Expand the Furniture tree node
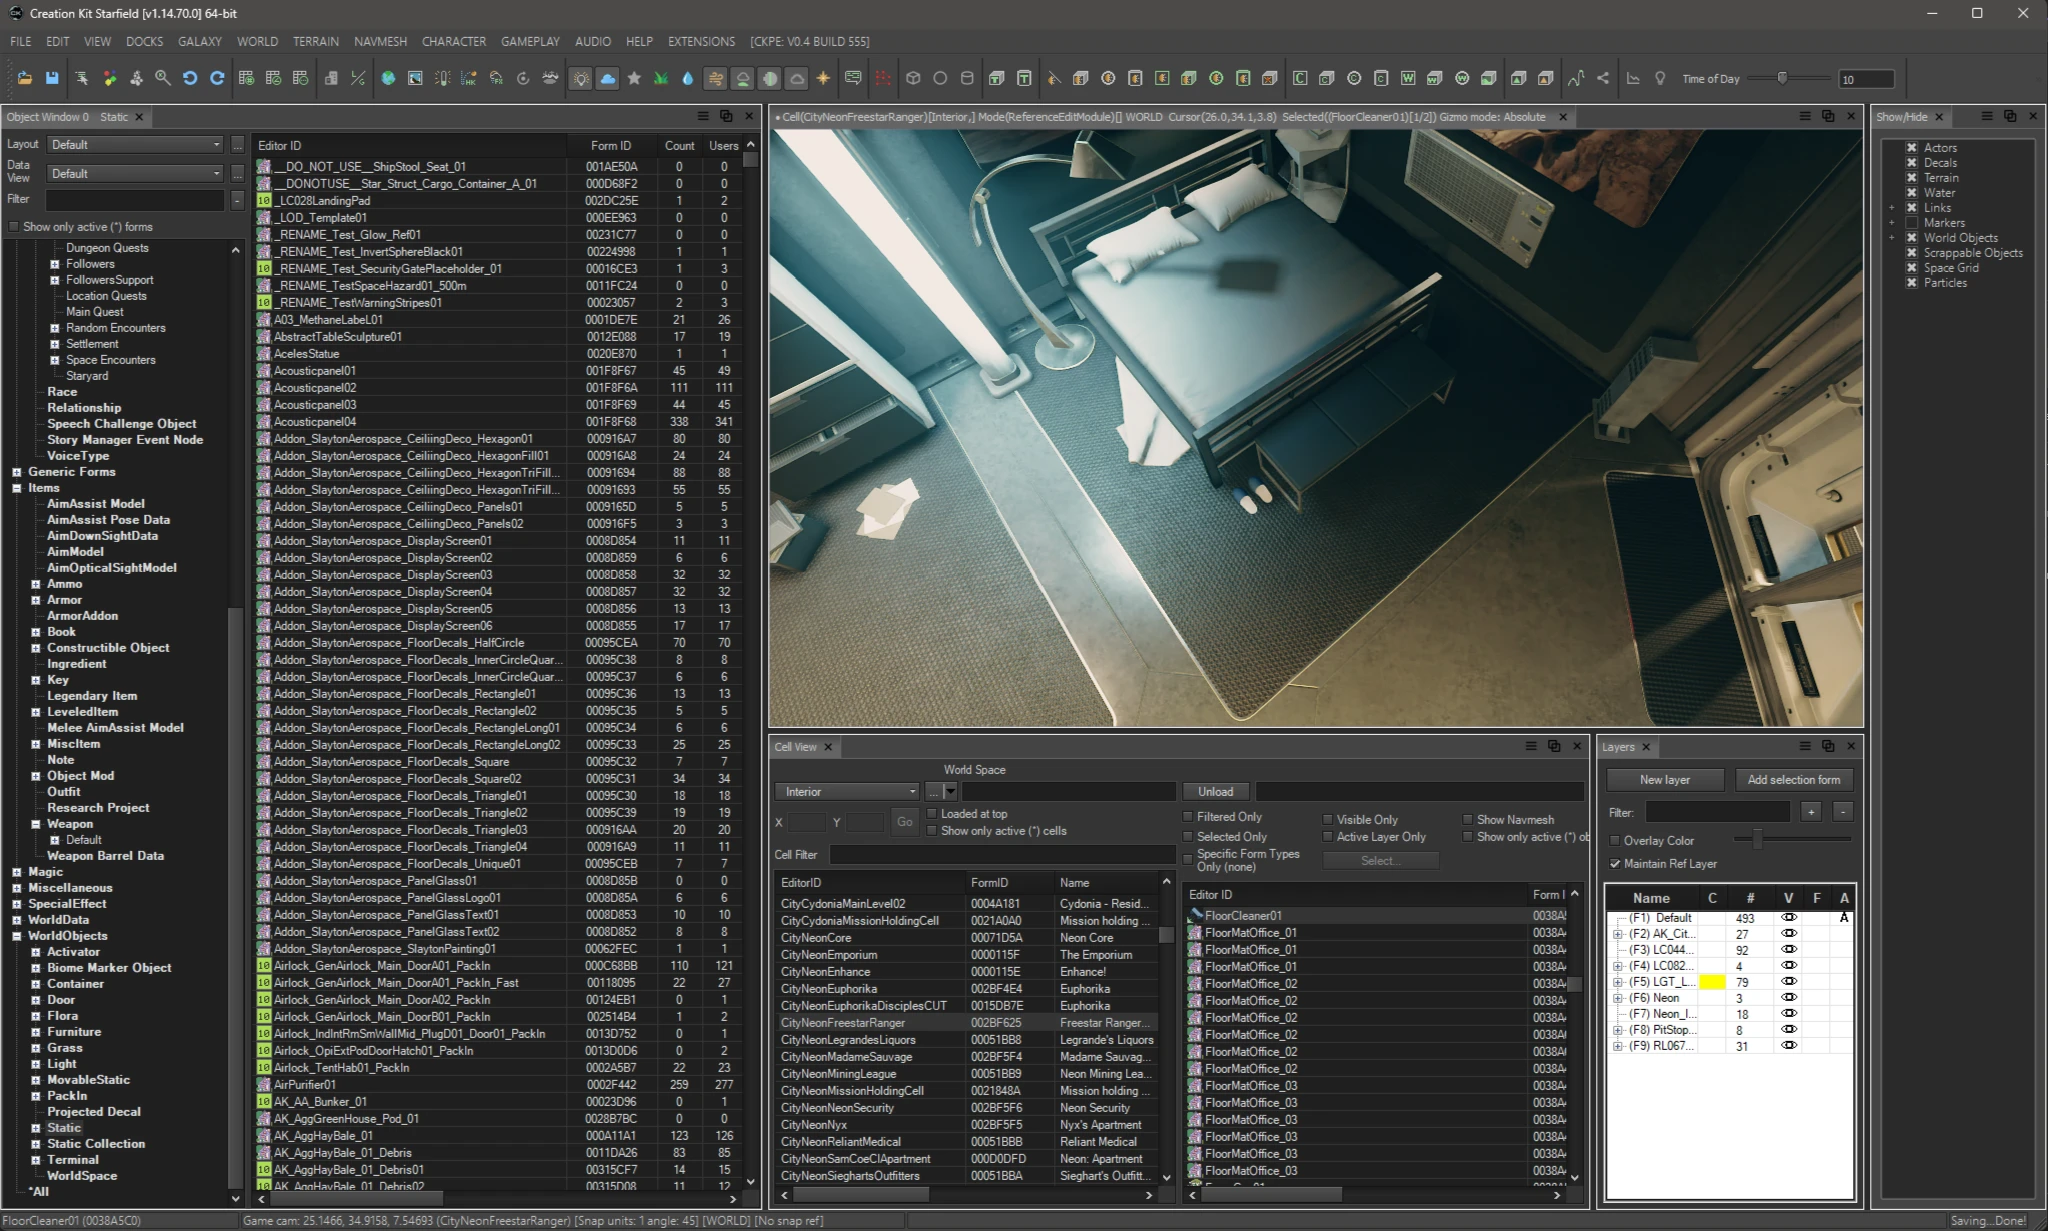 pyautogui.click(x=36, y=1032)
